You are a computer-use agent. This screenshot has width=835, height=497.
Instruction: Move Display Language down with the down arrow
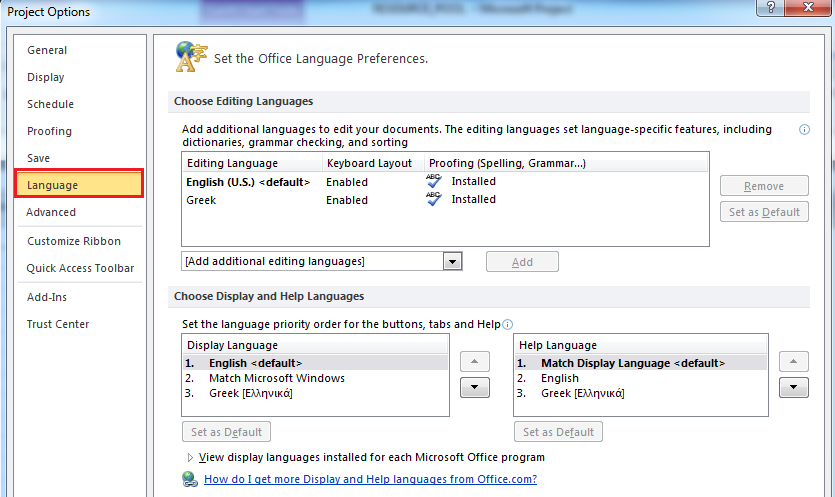(x=474, y=387)
